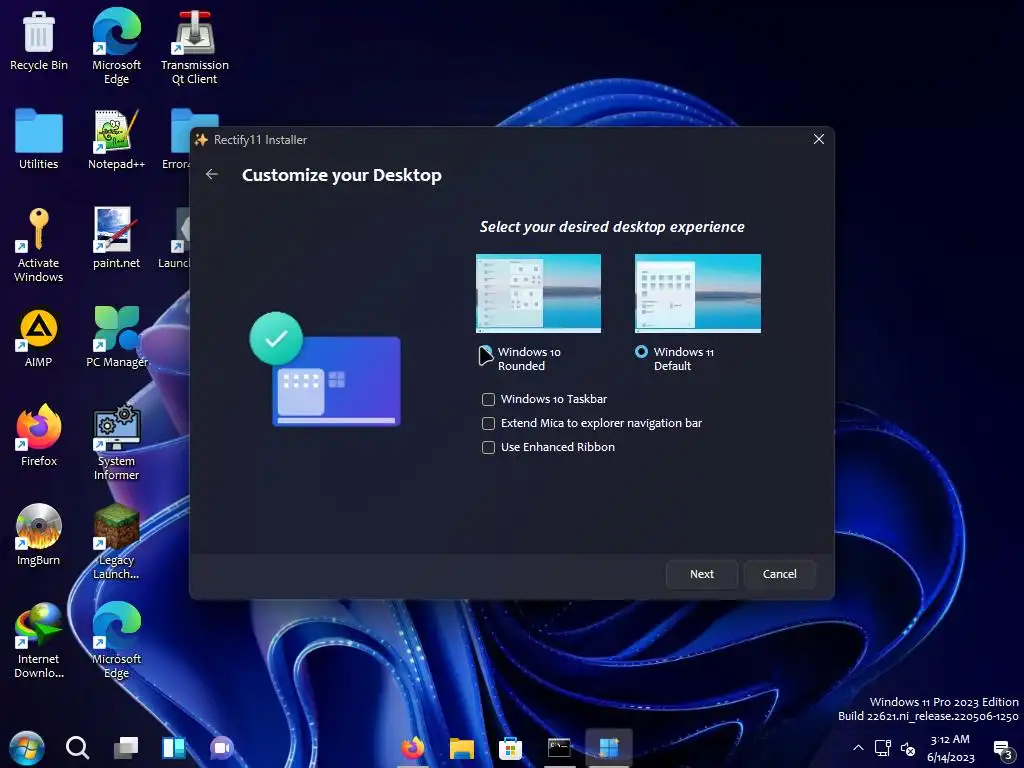Open taskbar Search magnifier
Viewport: 1024px width, 768px height.
[77, 748]
